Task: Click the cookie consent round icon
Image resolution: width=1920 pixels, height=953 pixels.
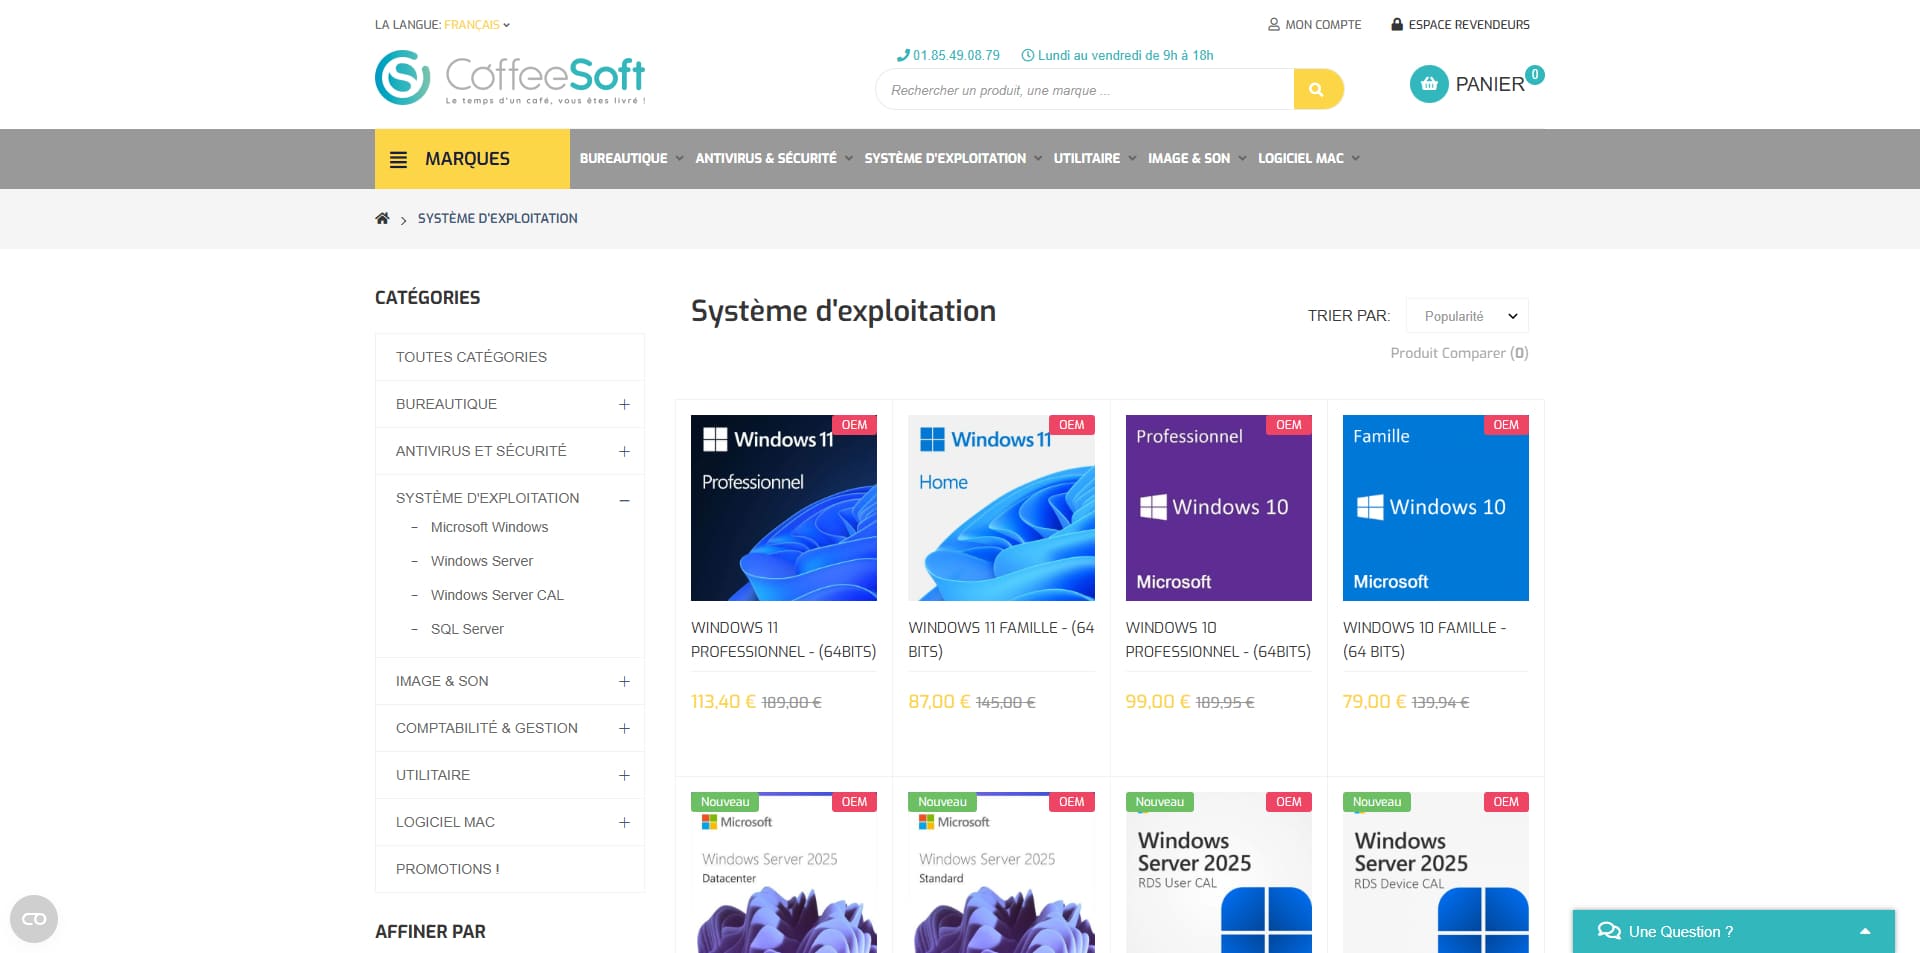Action: 34,919
